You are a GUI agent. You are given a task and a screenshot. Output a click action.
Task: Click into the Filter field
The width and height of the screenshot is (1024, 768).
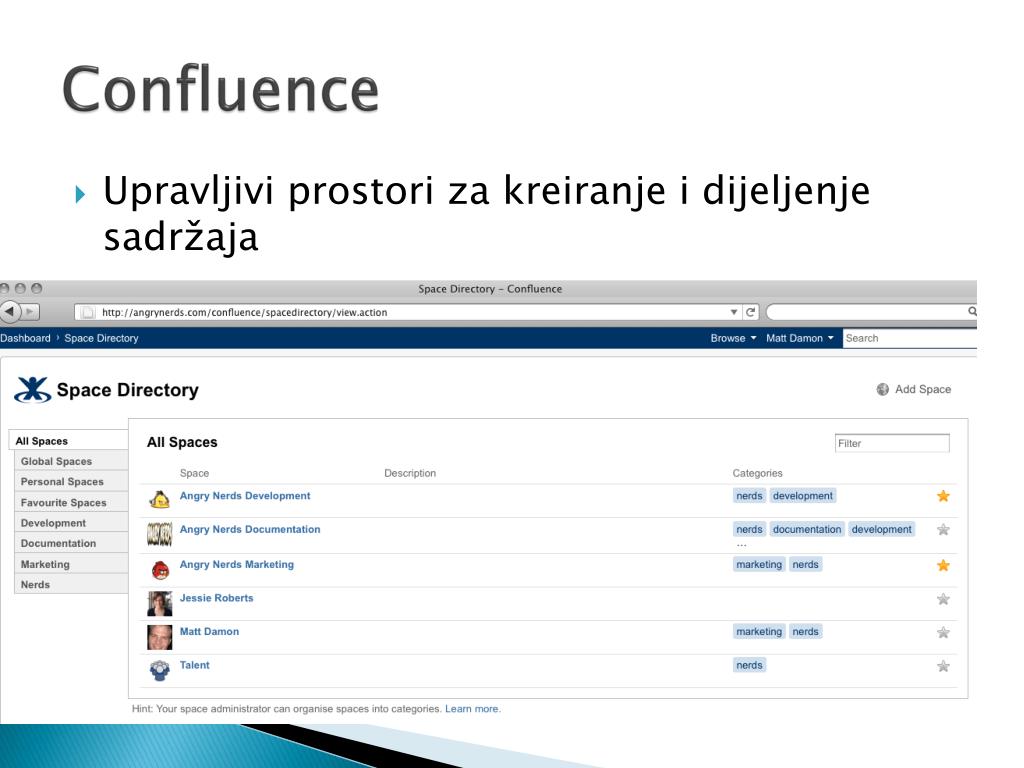(x=892, y=443)
